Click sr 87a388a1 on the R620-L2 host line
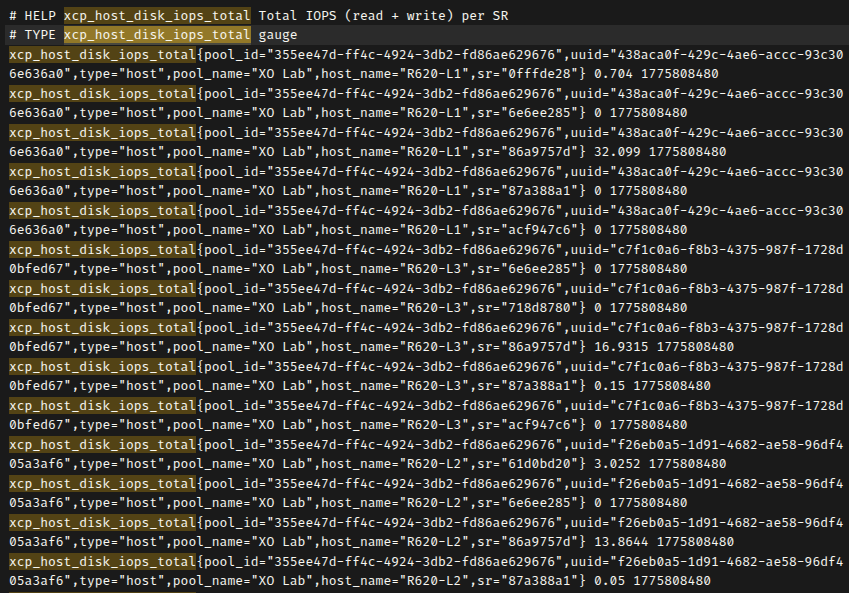The height and width of the screenshot is (593, 849). (x=551, y=581)
